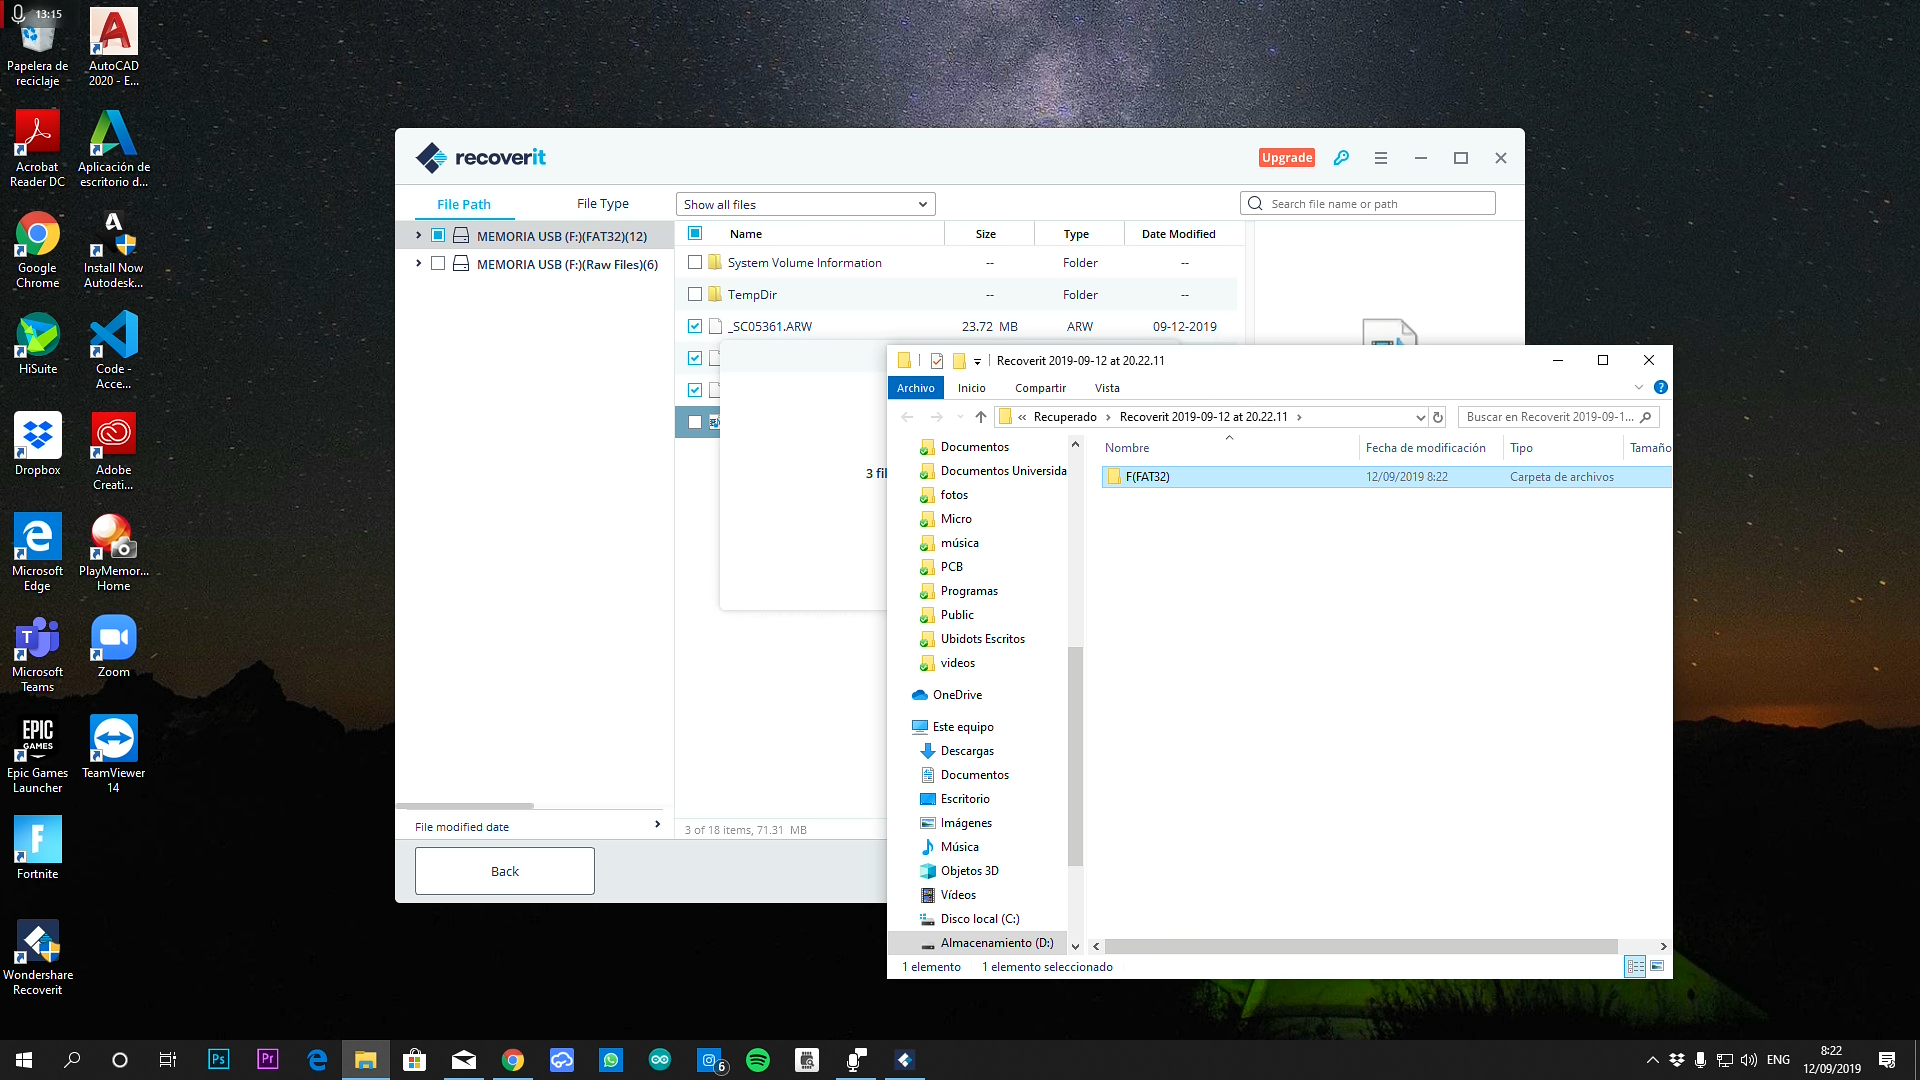The height and width of the screenshot is (1080, 1920).
Task: Open HiSuite desktop icon
Action: click(x=37, y=344)
